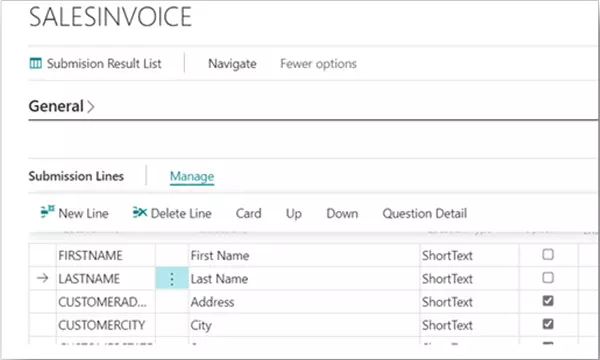Select the LASTNAME code cell

tap(106, 279)
